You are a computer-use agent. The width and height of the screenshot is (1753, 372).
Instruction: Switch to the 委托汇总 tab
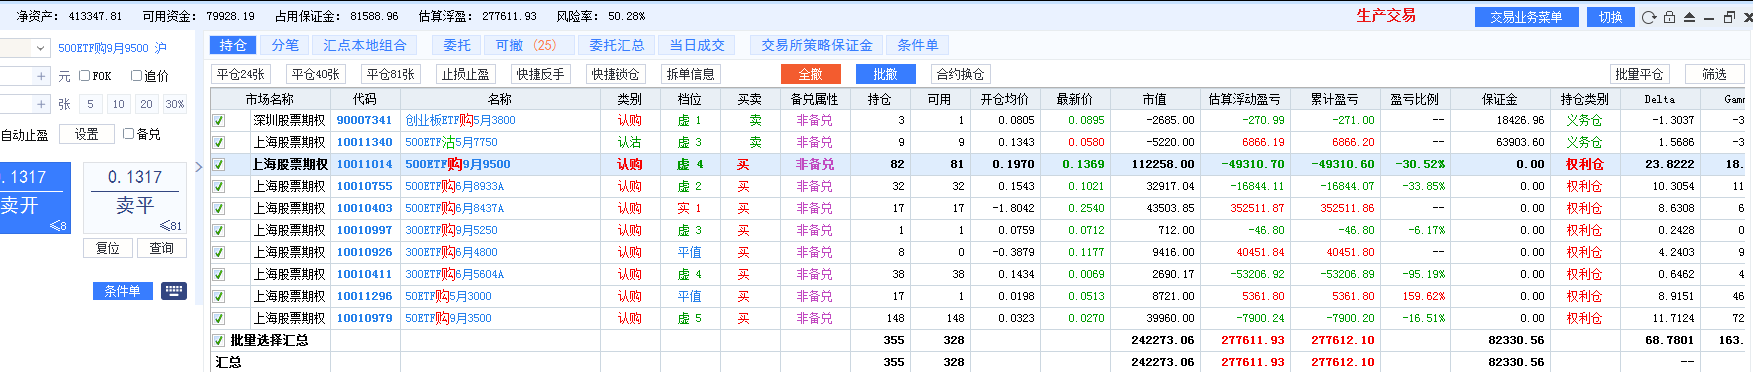[616, 45]
